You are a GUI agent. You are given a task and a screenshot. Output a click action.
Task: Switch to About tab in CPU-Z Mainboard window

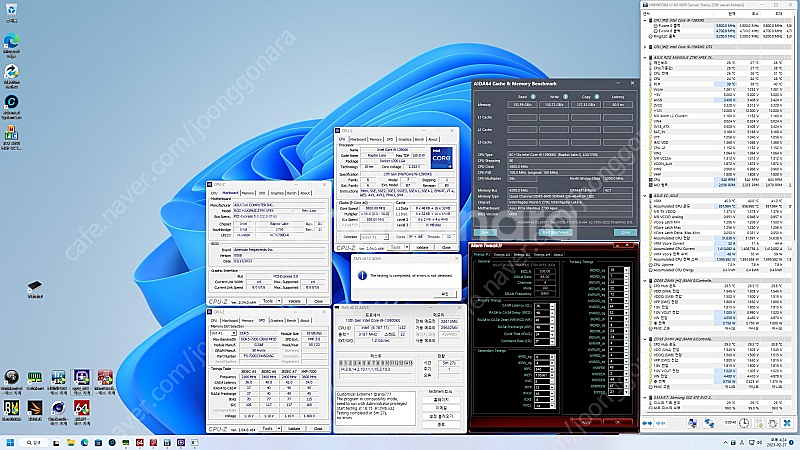click(x=305, y=193)
